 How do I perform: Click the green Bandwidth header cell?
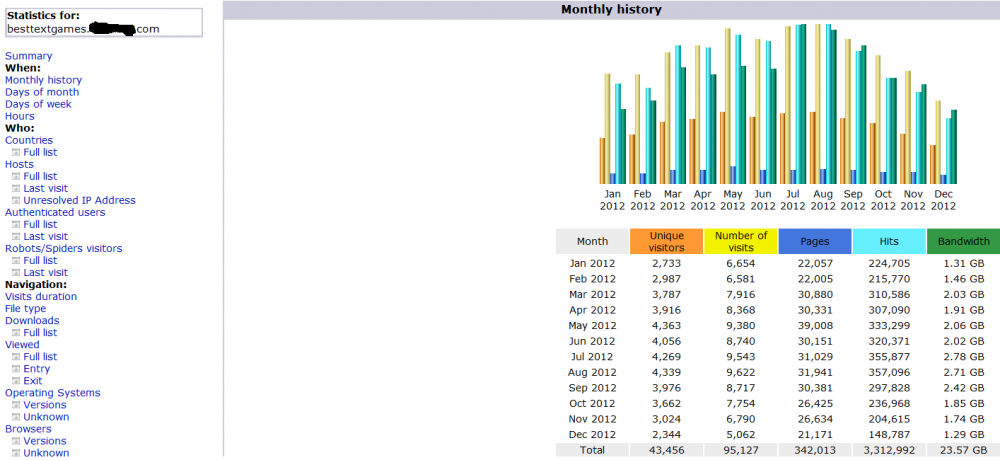963,241
